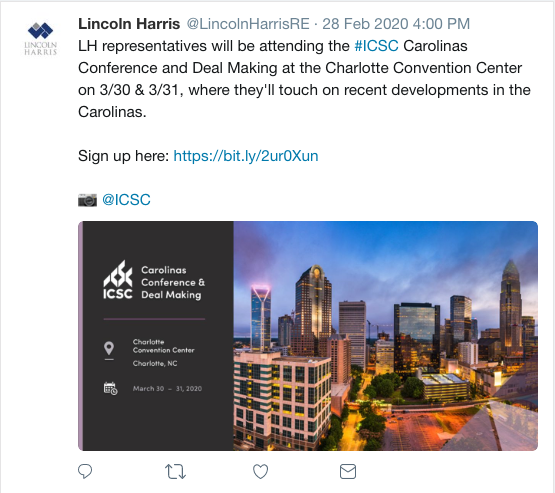Image resolution: width=555 pixels, height=493 pixels.
Task: Click the March 30 – 31, 2020 date text
Action: (167, 389)
